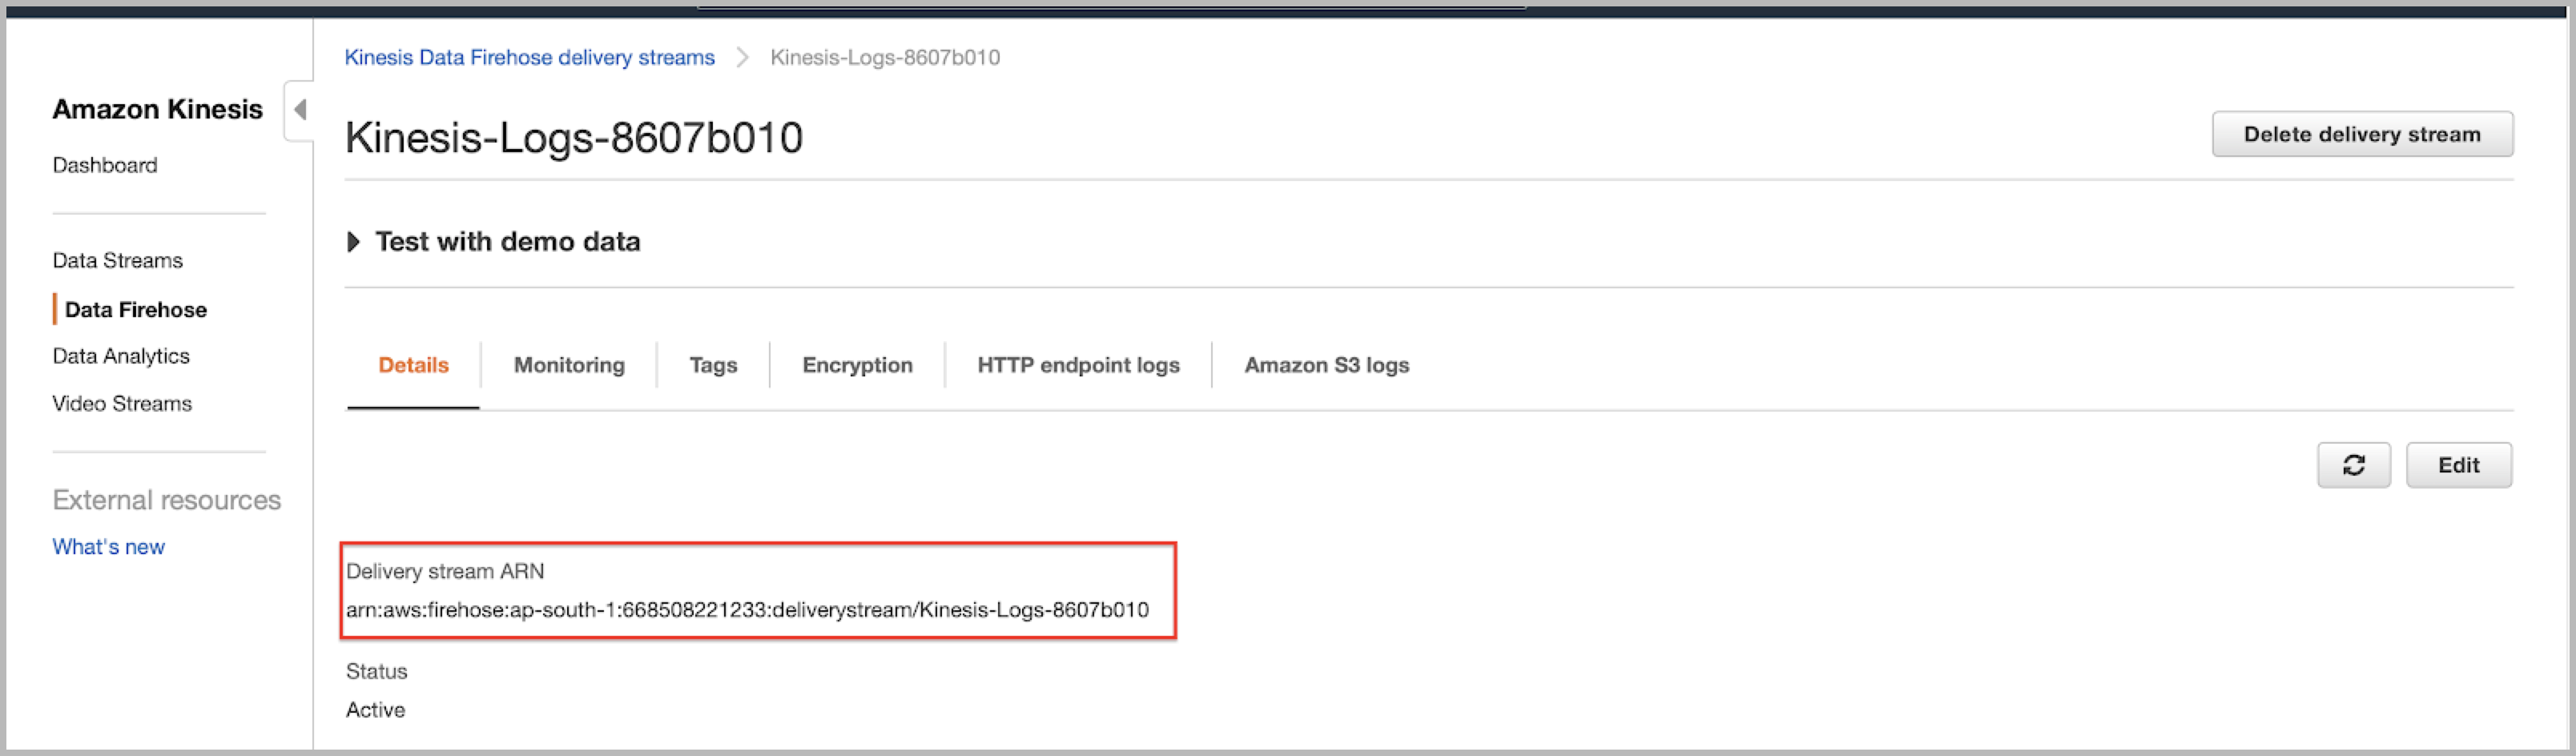Screen dimensions: 2576x756
Task: Expand the Test with demo data section
Action: 353,242
